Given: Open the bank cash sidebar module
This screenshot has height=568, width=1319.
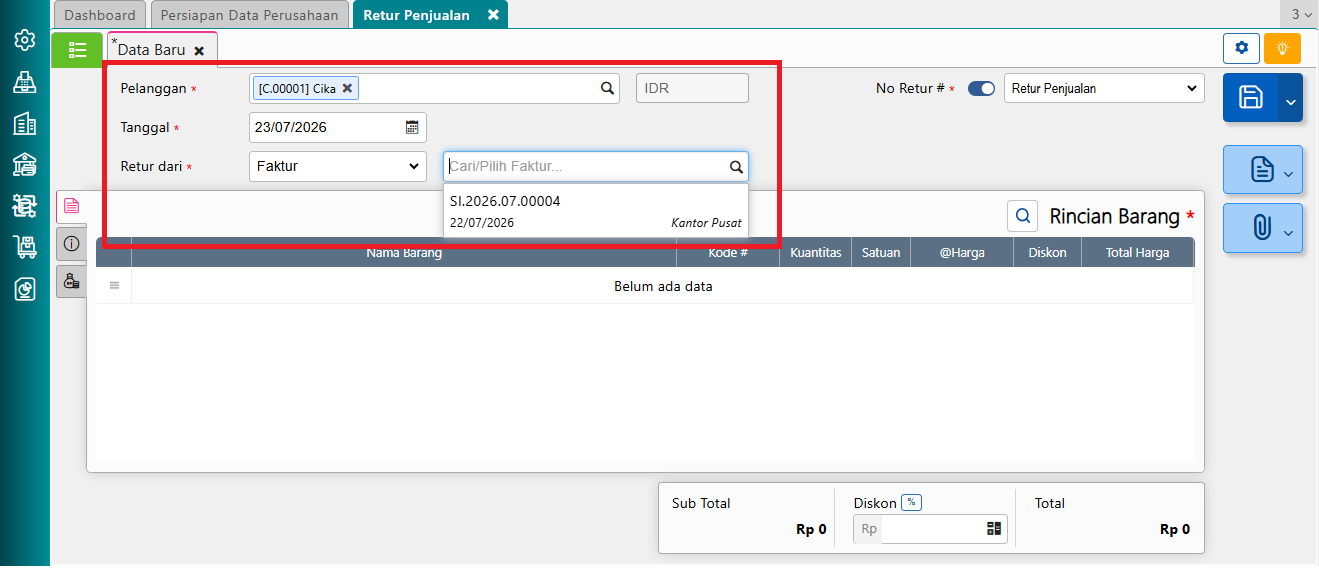Looking at the screenshot, I should pyautogui.click(x=25, y=165).
